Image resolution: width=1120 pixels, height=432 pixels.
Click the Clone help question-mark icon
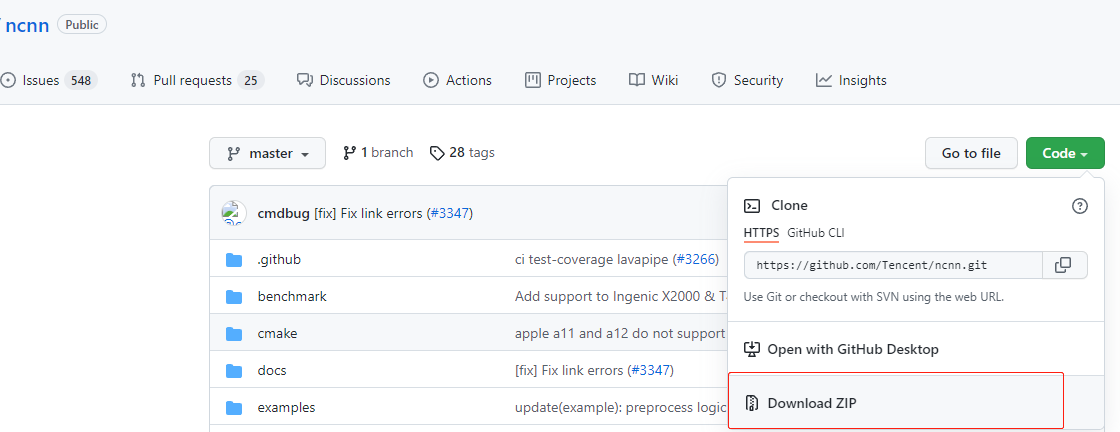(1080, 206)
